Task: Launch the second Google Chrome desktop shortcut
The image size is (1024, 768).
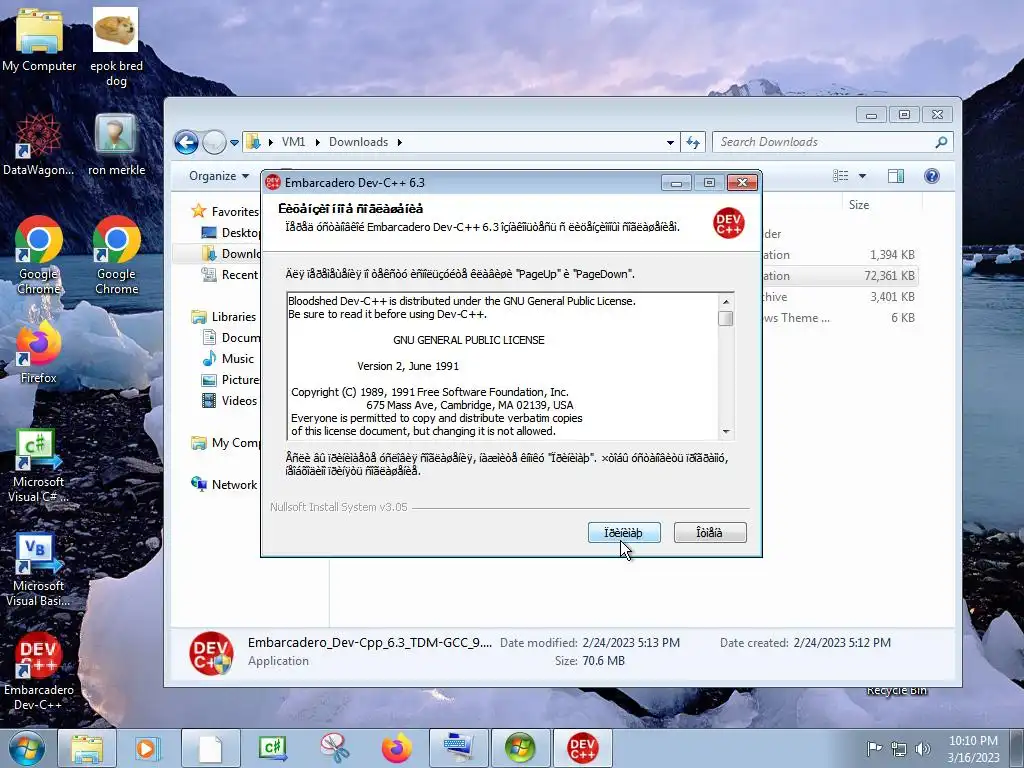Action: pos(116,255)
